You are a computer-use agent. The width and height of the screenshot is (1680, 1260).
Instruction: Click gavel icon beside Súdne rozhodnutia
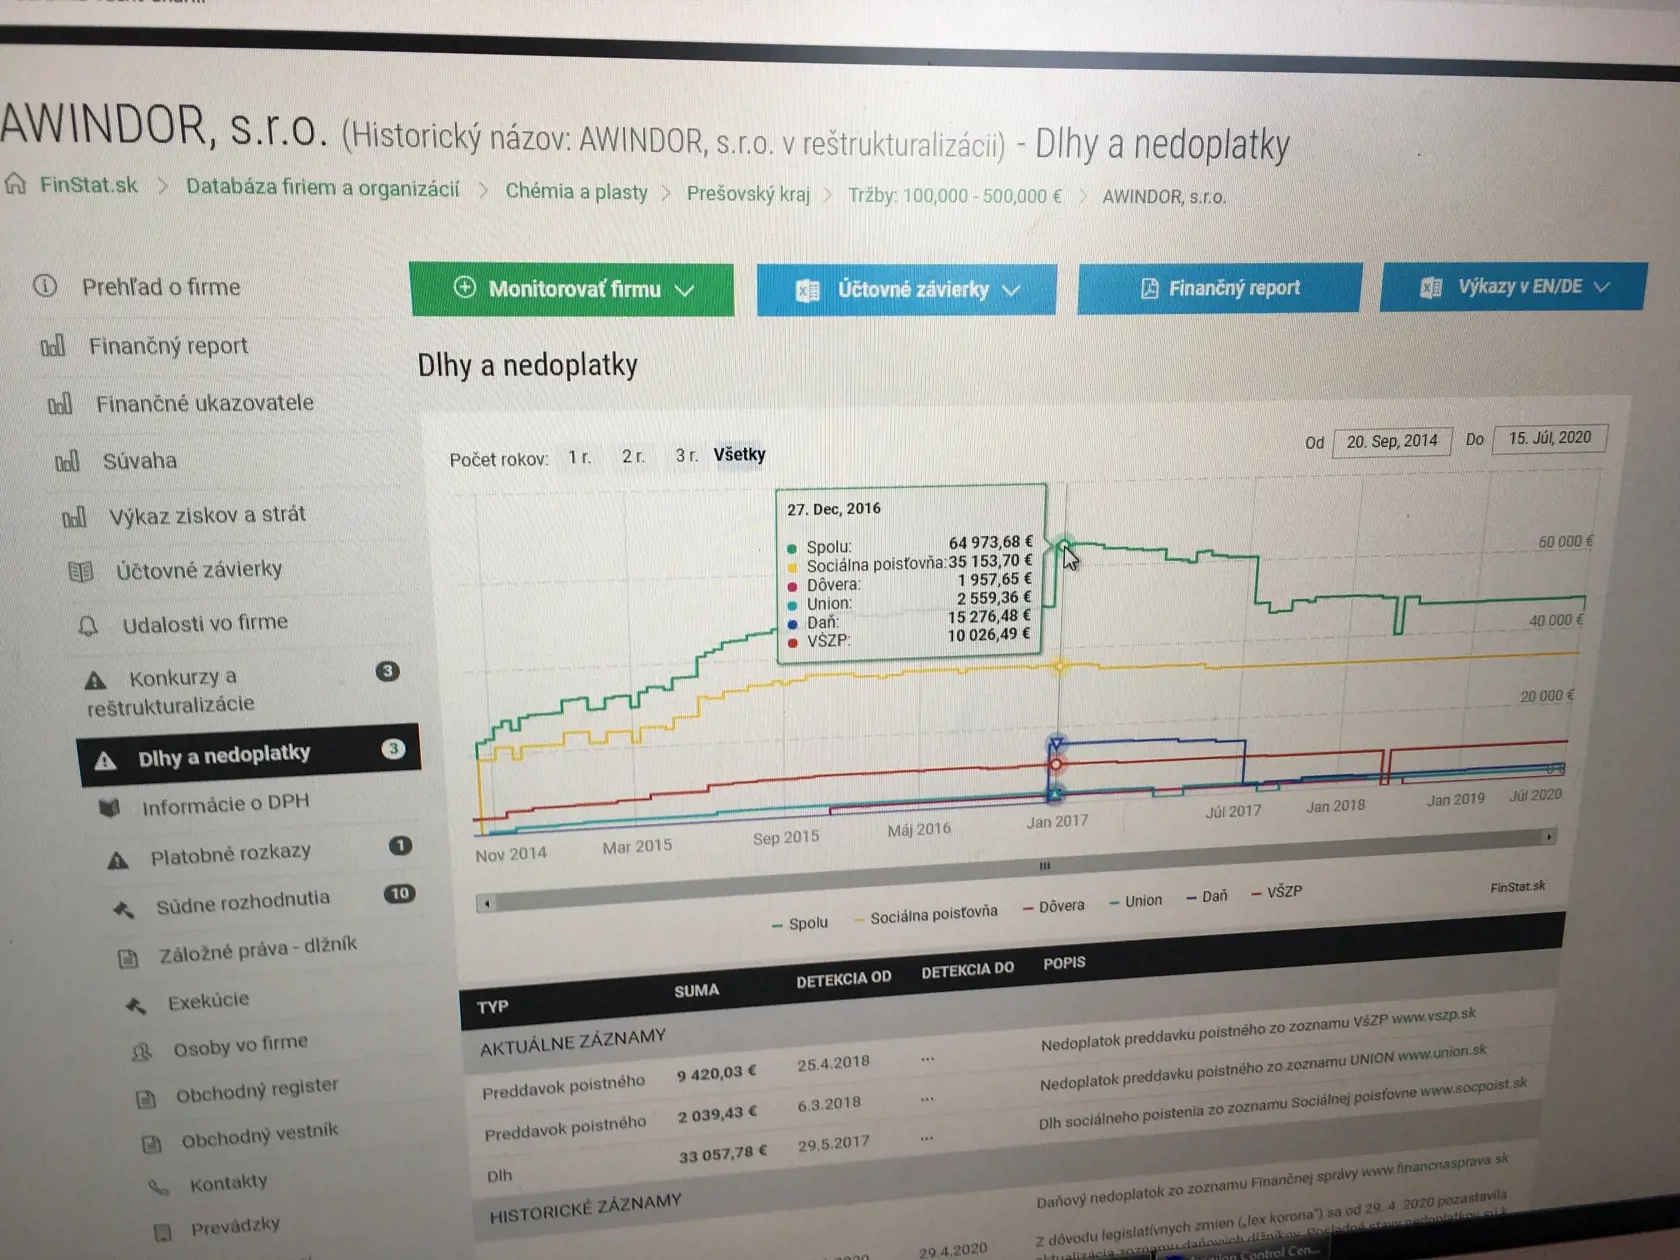[x=123, y=910]
